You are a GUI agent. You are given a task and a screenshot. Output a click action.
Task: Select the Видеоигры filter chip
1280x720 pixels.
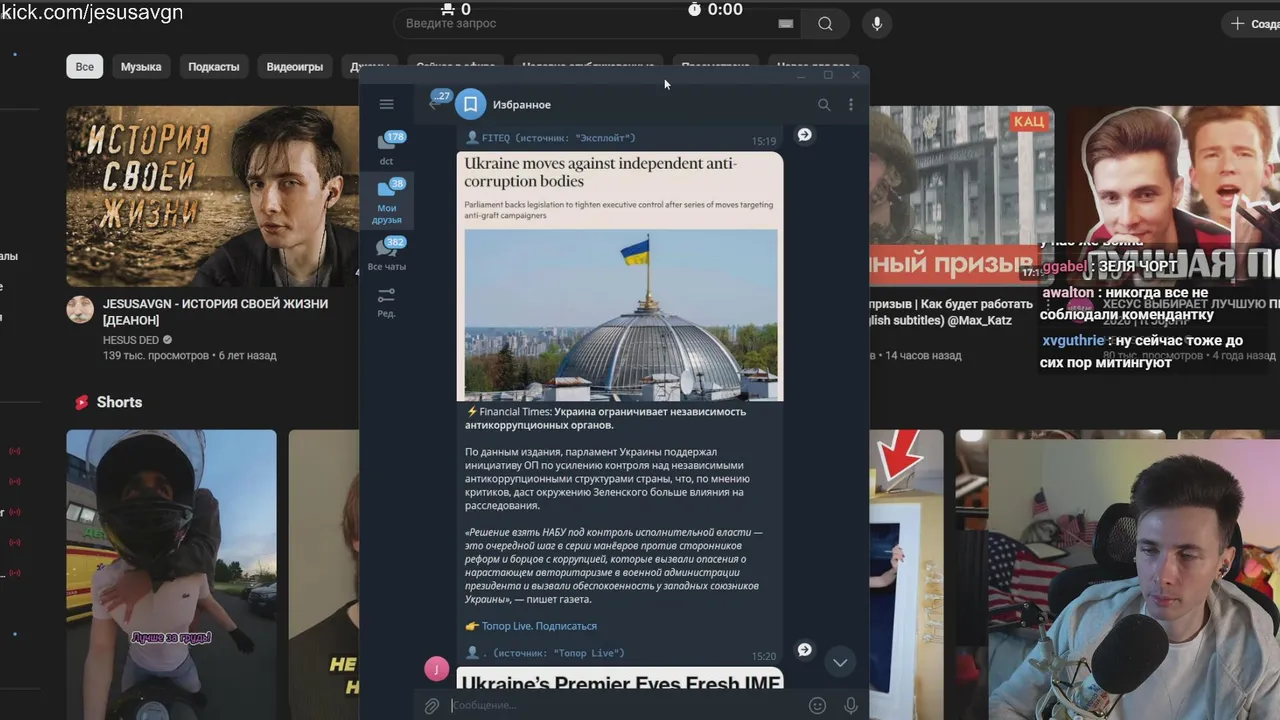coord(295,67)
